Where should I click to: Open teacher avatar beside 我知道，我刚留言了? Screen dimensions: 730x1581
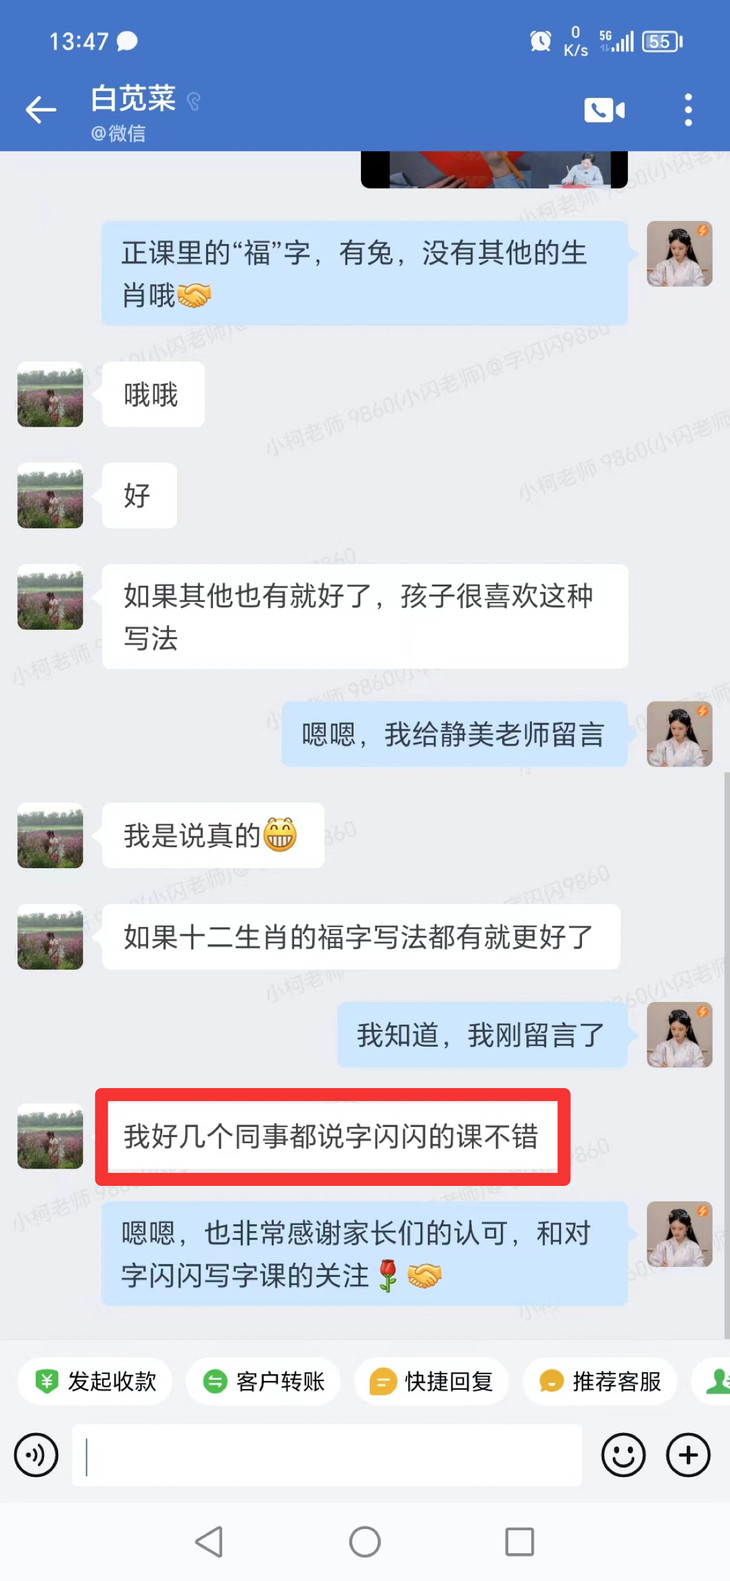pos(679,1035)
